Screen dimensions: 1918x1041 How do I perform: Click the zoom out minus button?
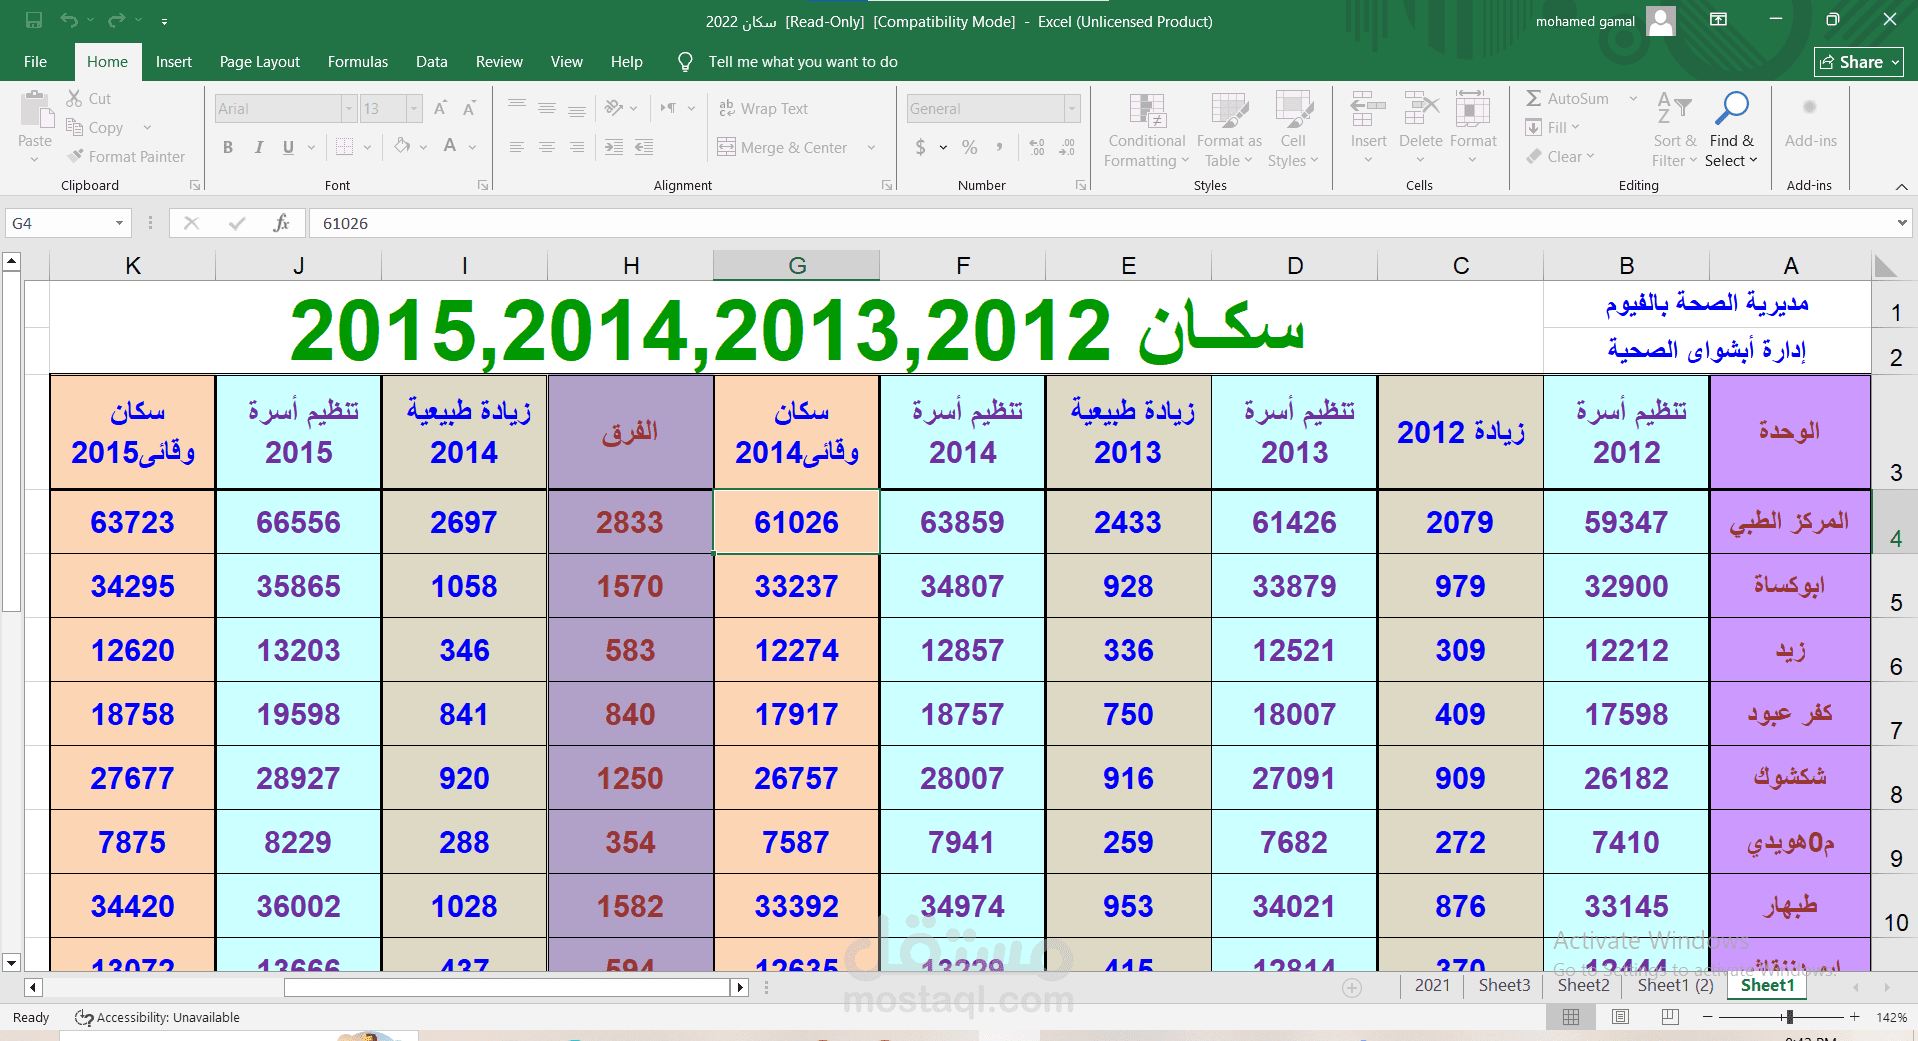(1708, 1017)
